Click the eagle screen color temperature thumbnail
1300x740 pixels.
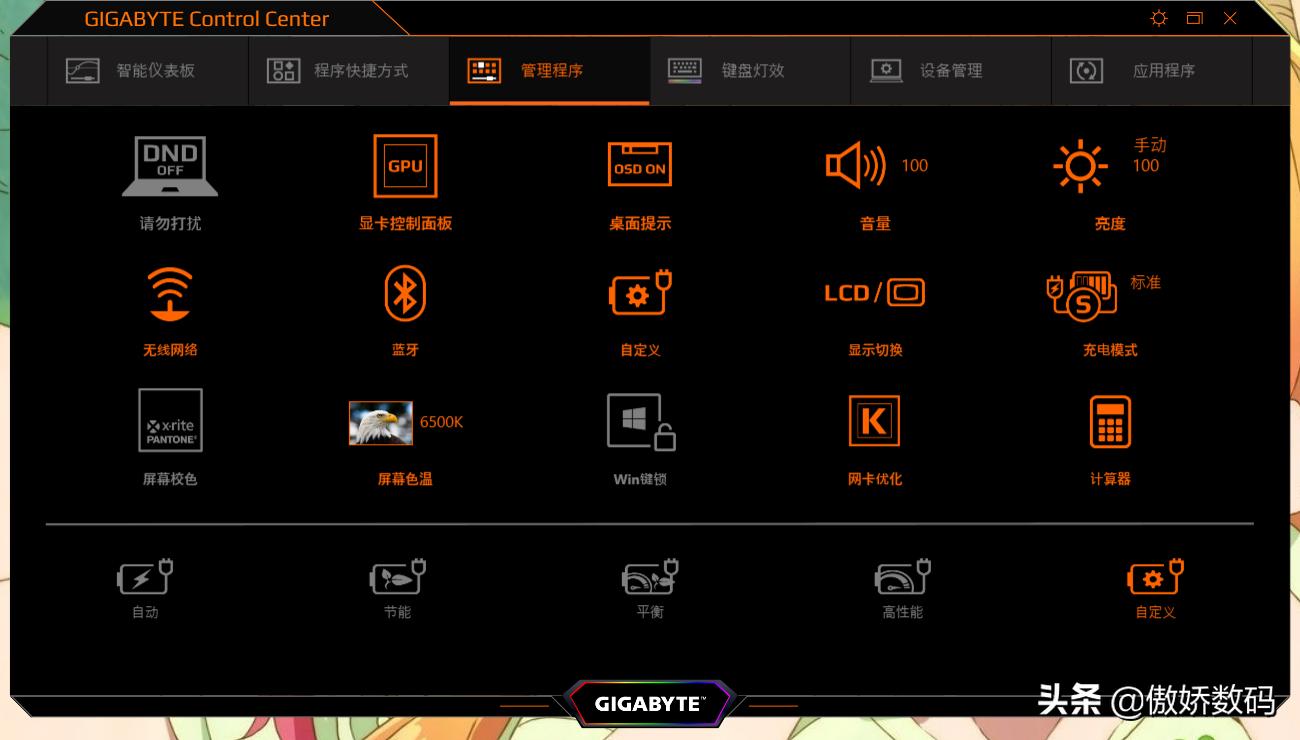coord(380,423)
